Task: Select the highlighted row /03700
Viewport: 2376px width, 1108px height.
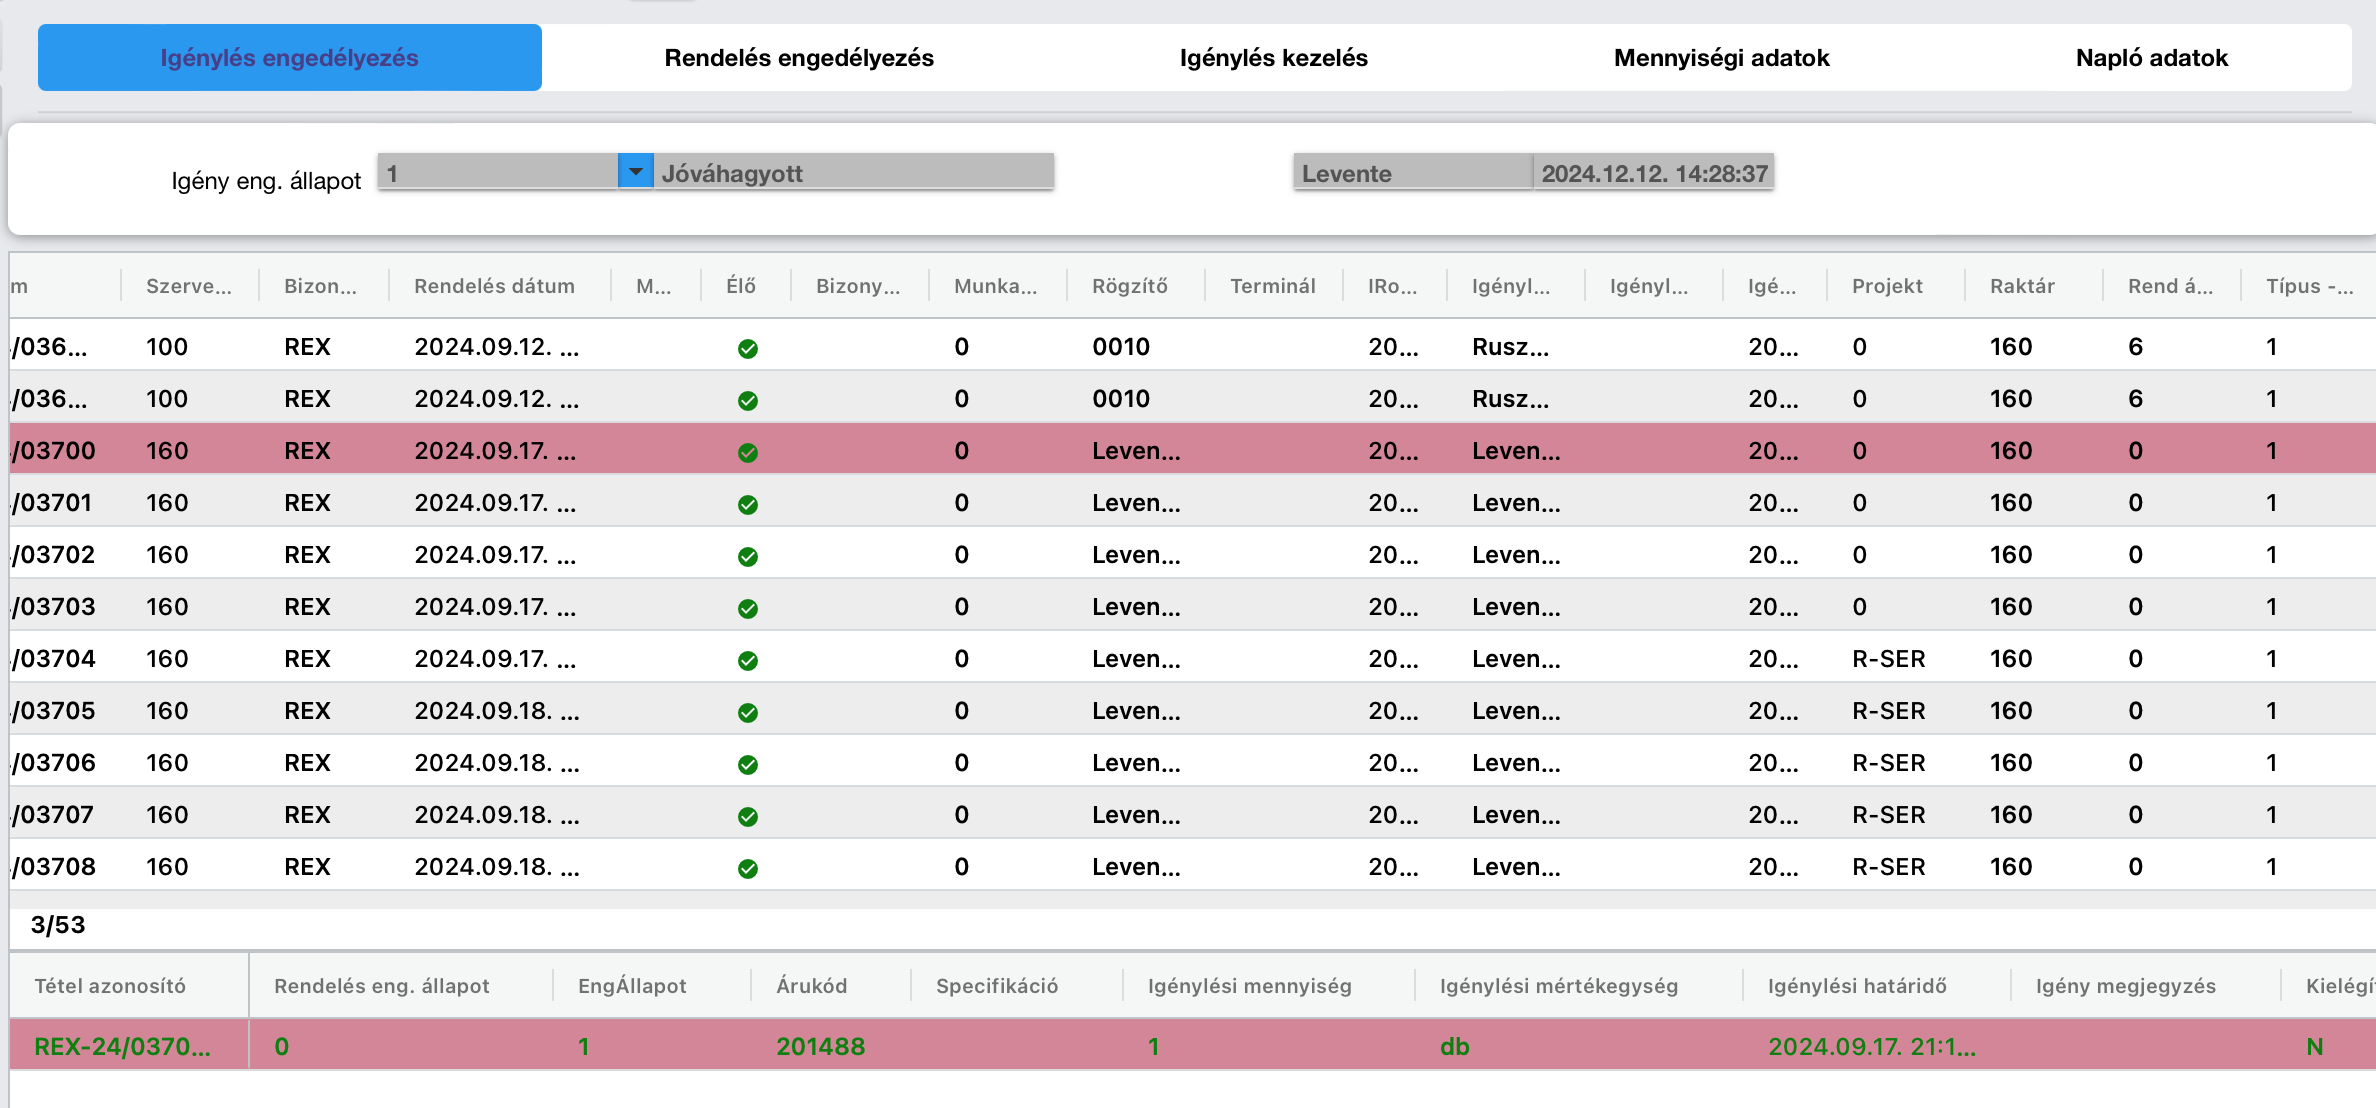Action: pos(1192,450)
